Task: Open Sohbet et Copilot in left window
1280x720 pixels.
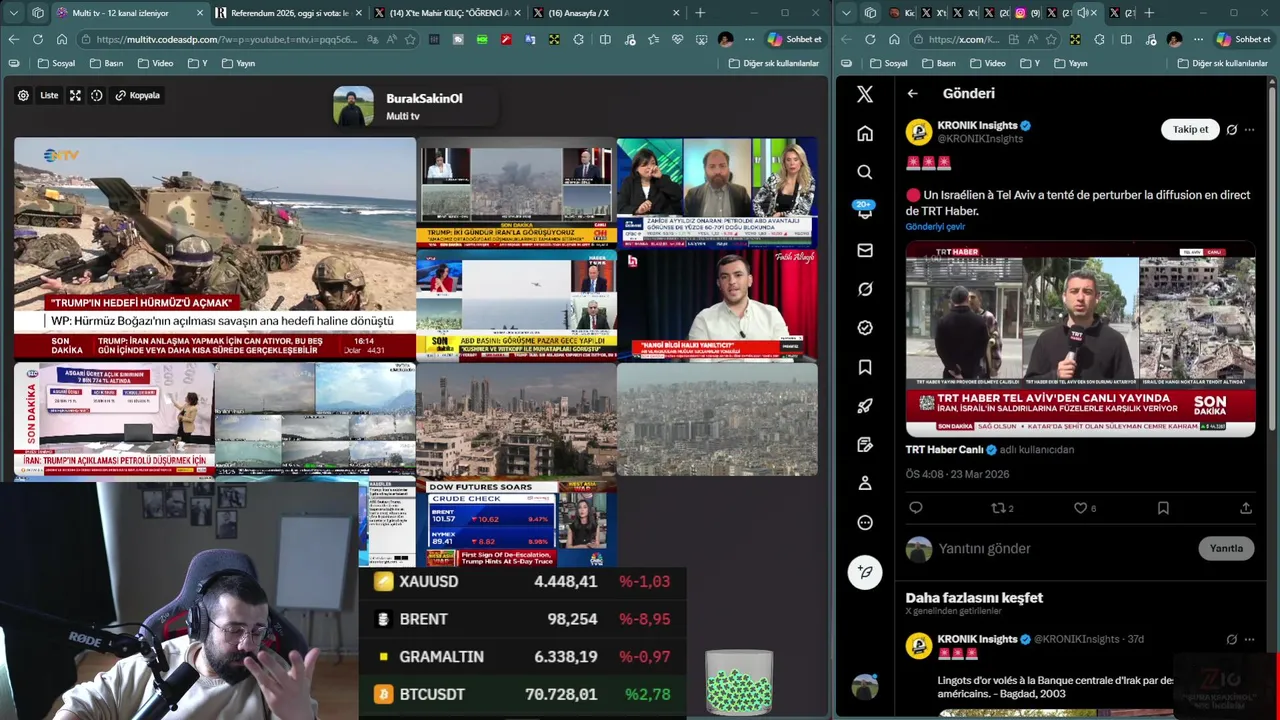Action: click(795, 39)
